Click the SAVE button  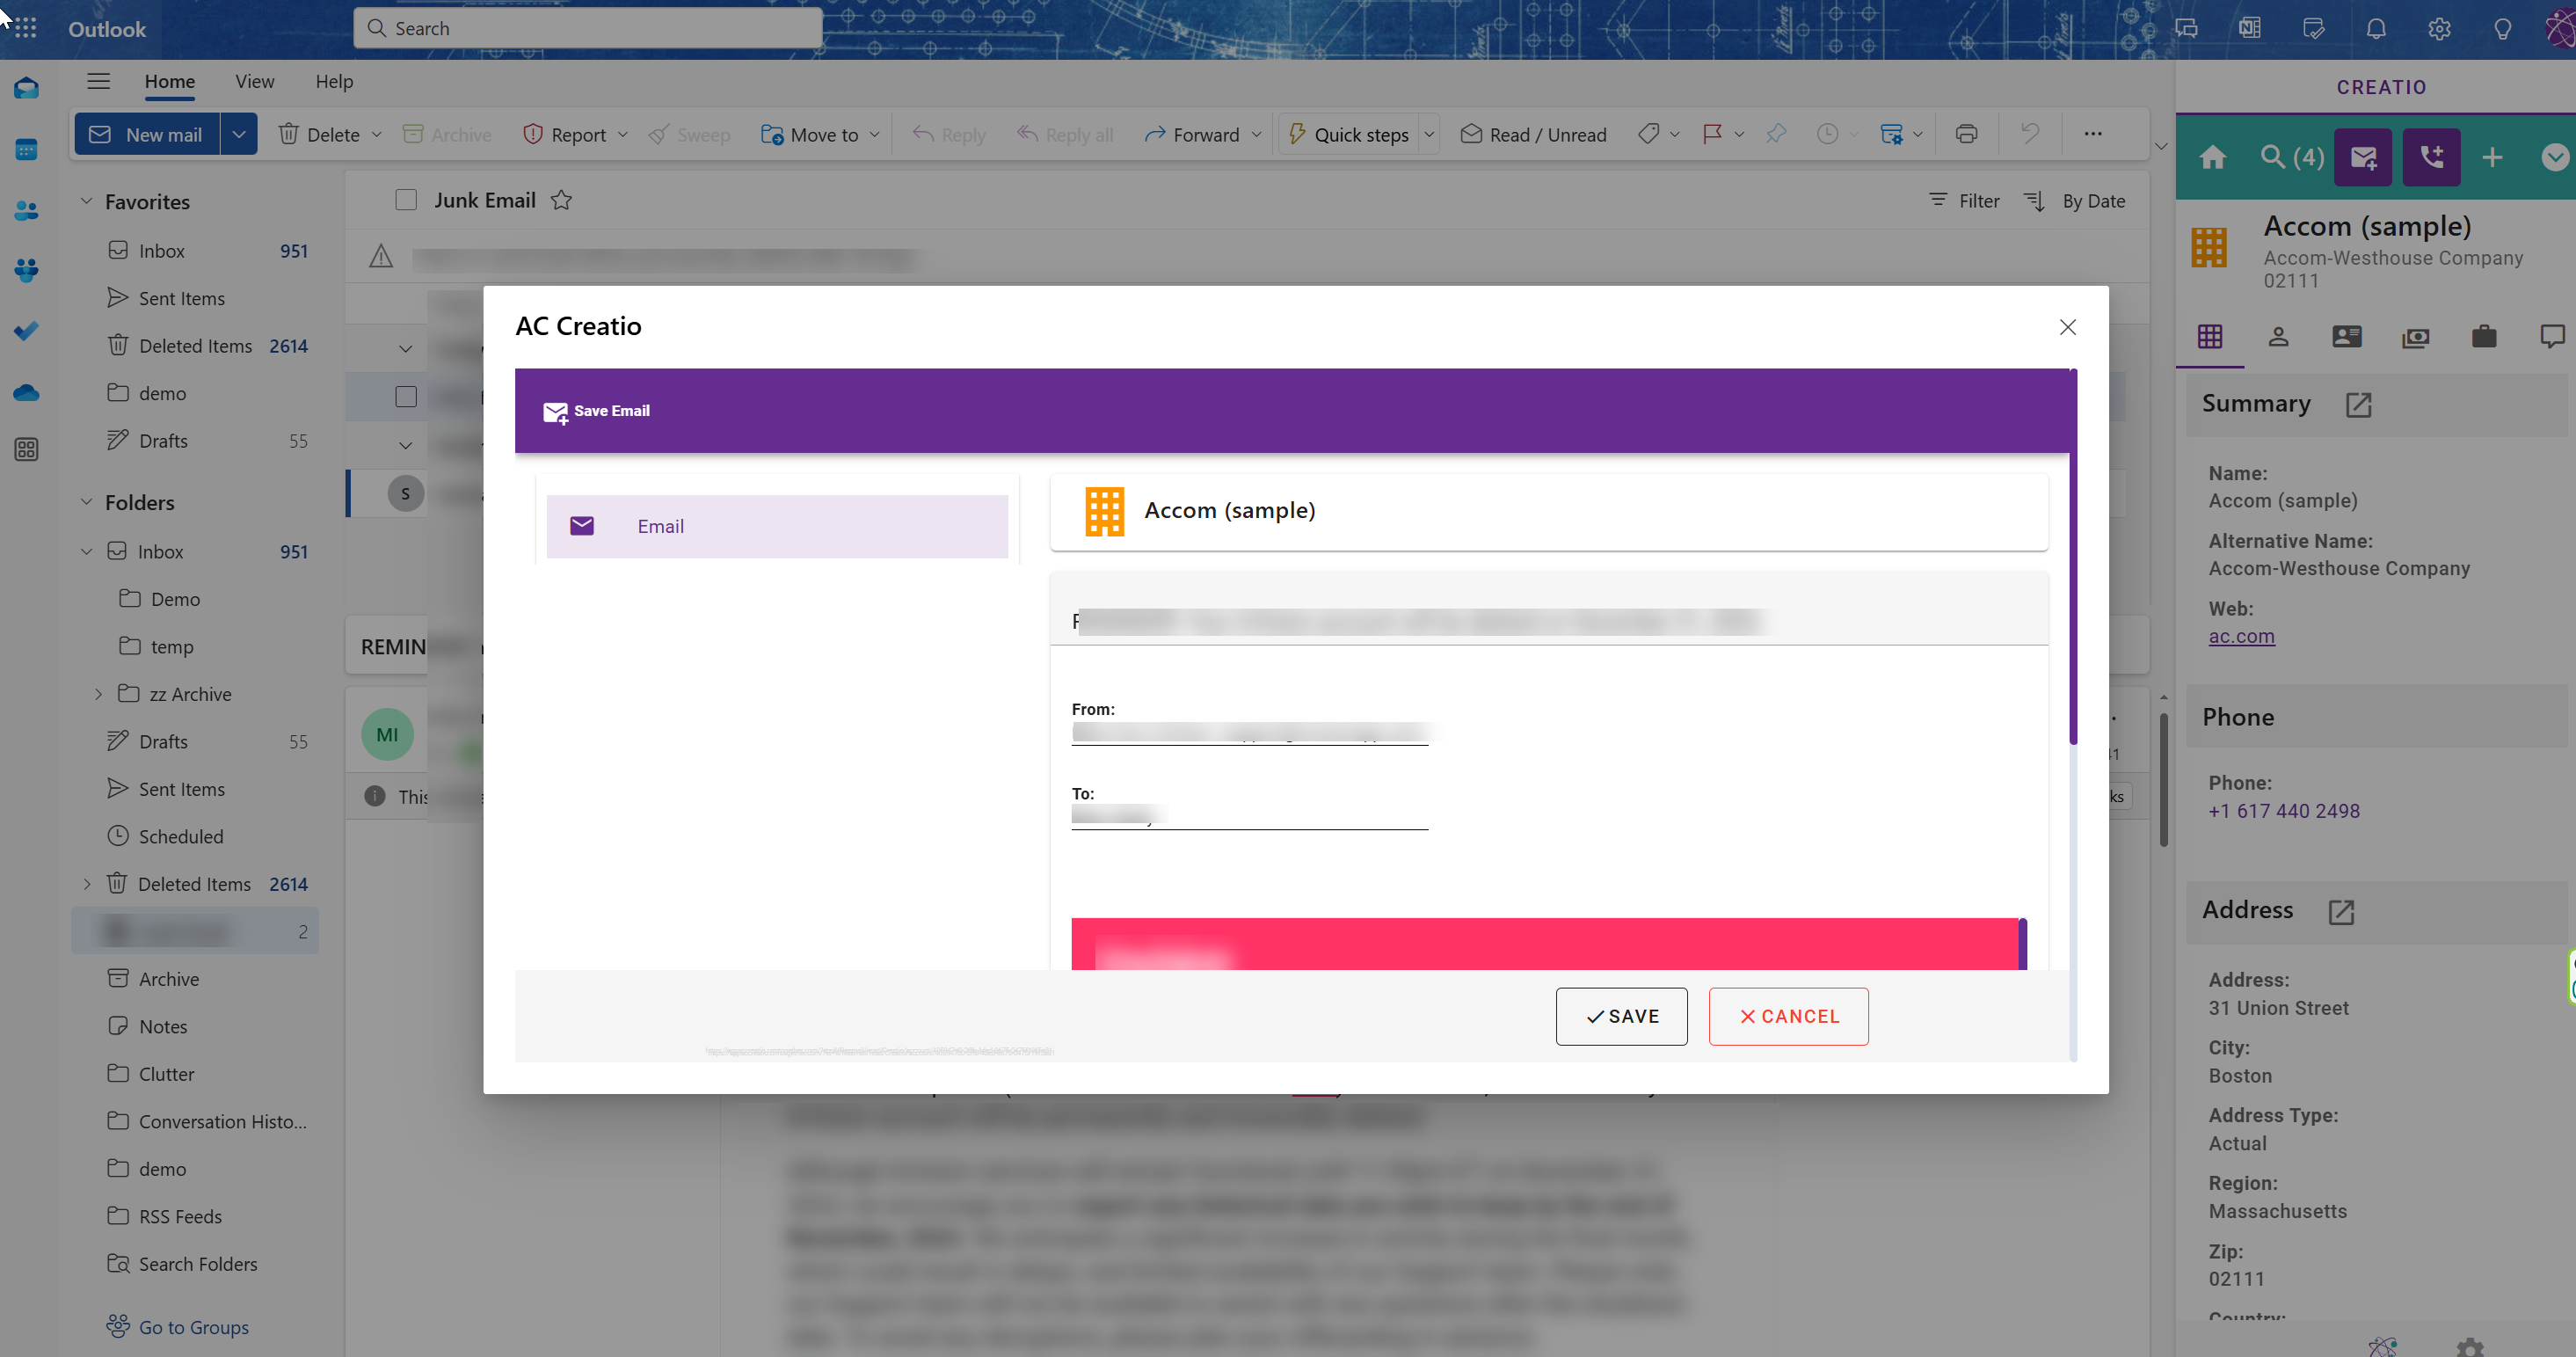[x=1621, y=1016]
